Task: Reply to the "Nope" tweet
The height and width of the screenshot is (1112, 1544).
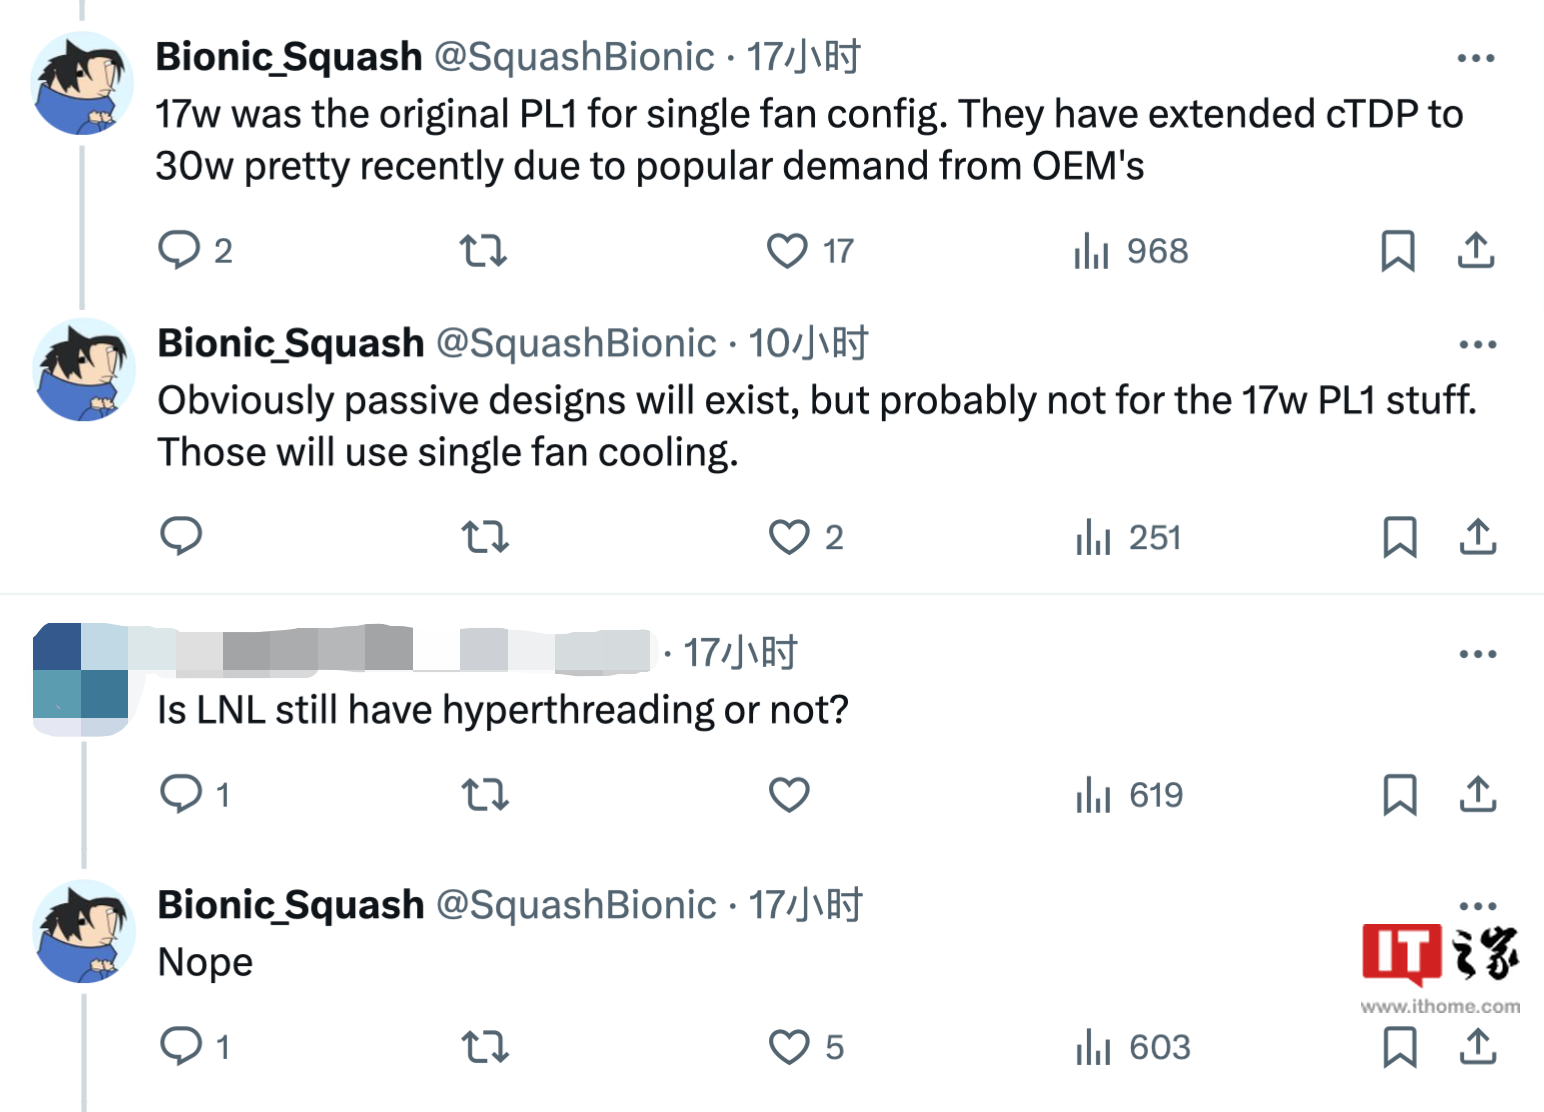Action: pos(181,1046)
